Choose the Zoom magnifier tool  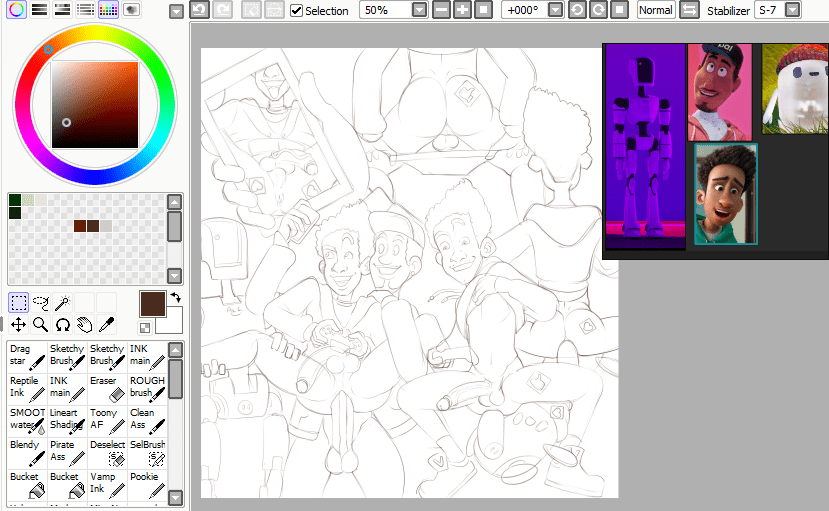[40, 325]
